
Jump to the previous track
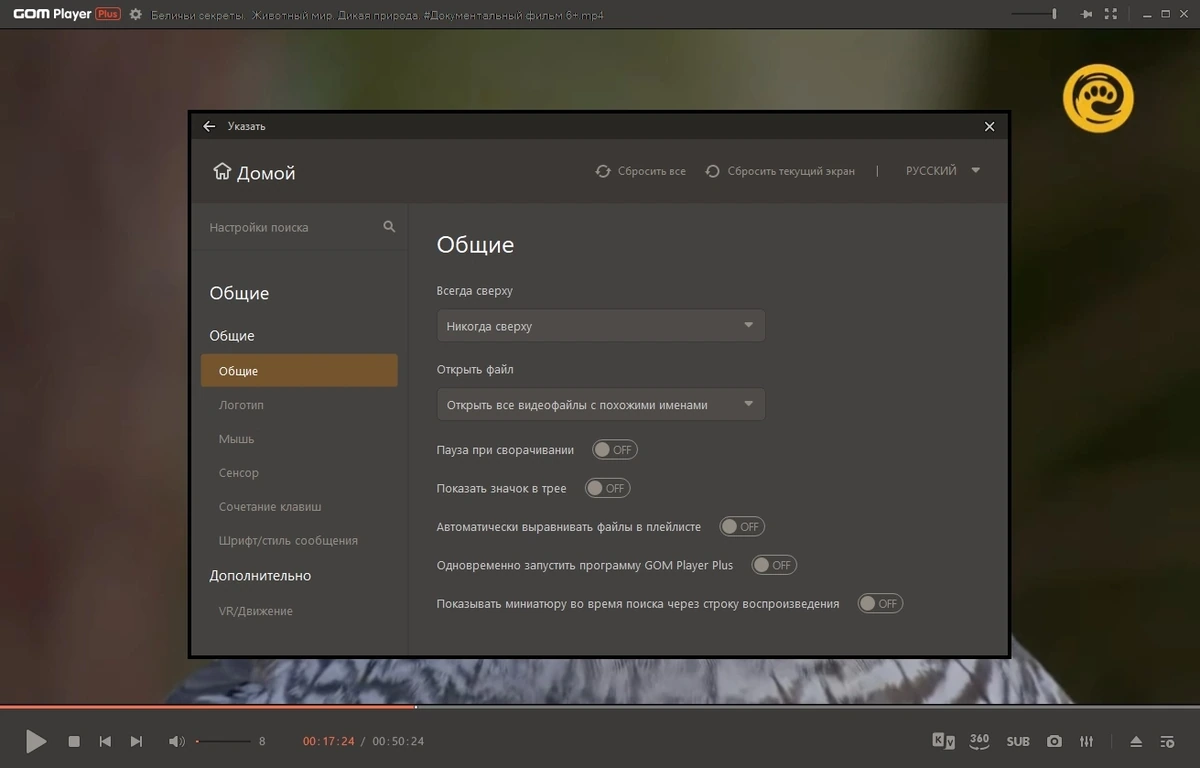[105, 741]
